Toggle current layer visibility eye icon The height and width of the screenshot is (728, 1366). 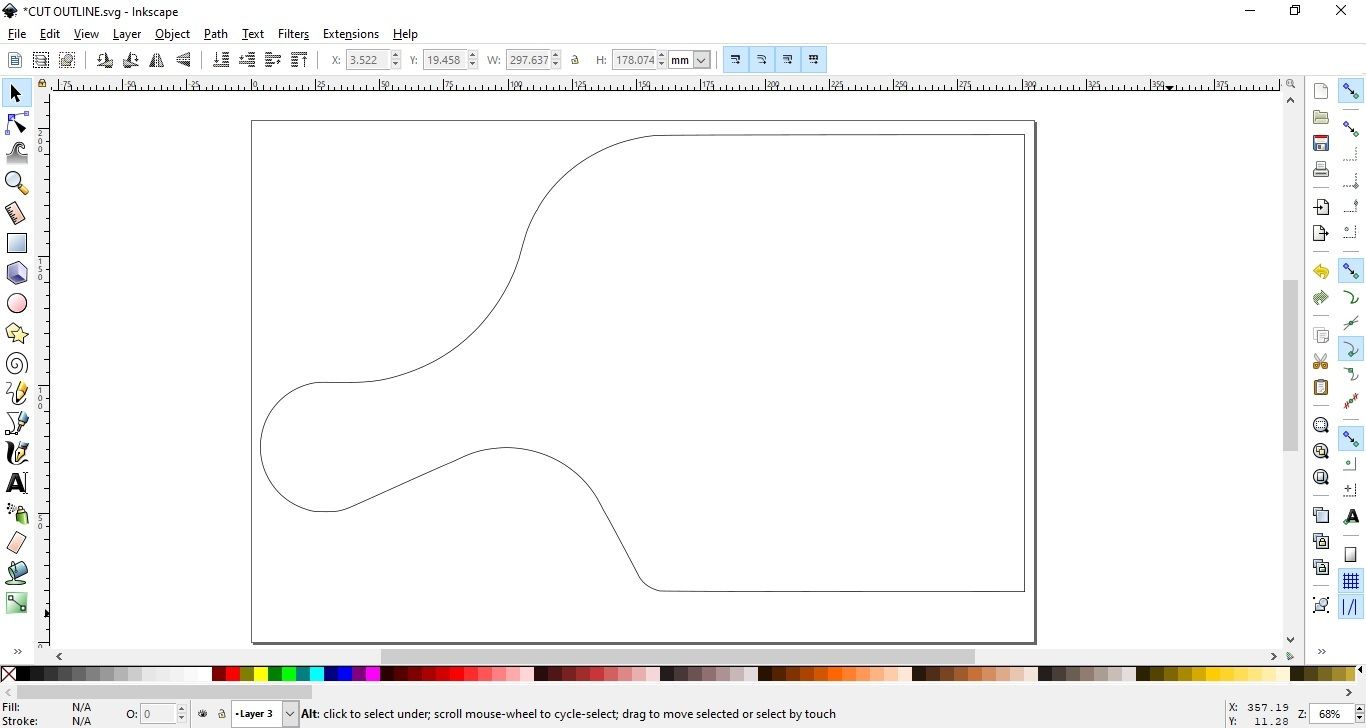[203, 714]
